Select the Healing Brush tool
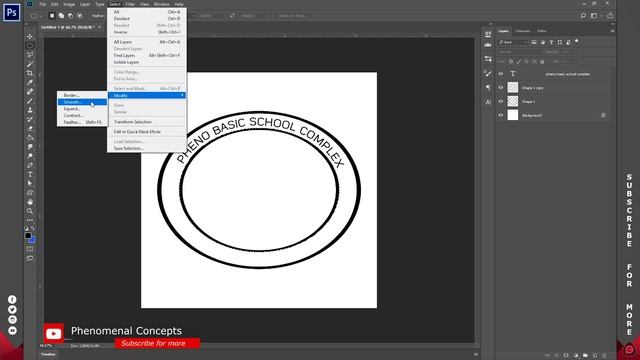640x360 pixels. coord(30,91)
